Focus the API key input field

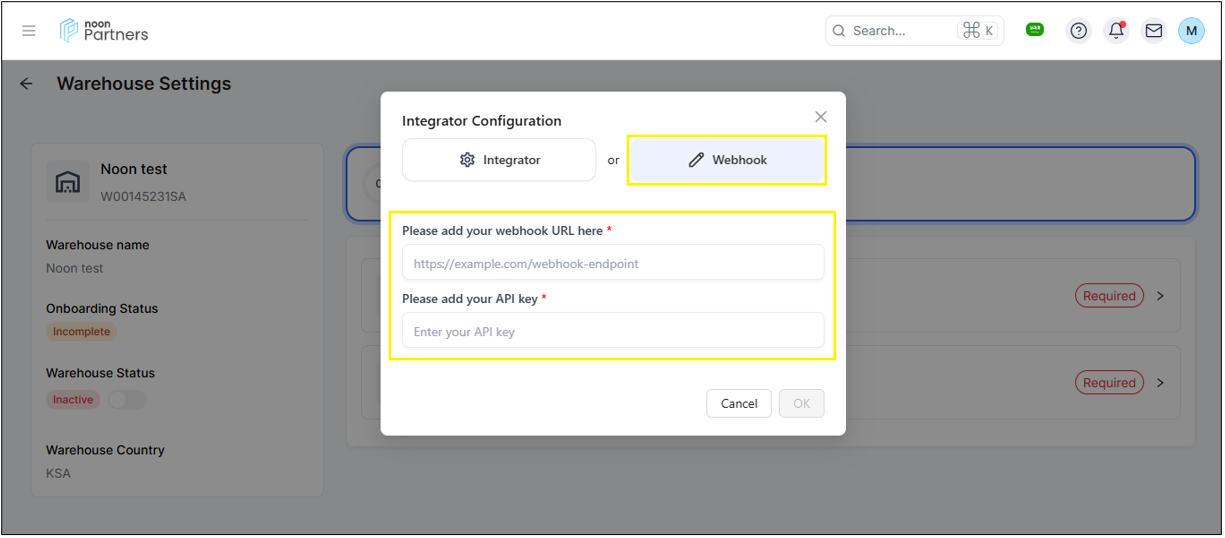[612, 331]
